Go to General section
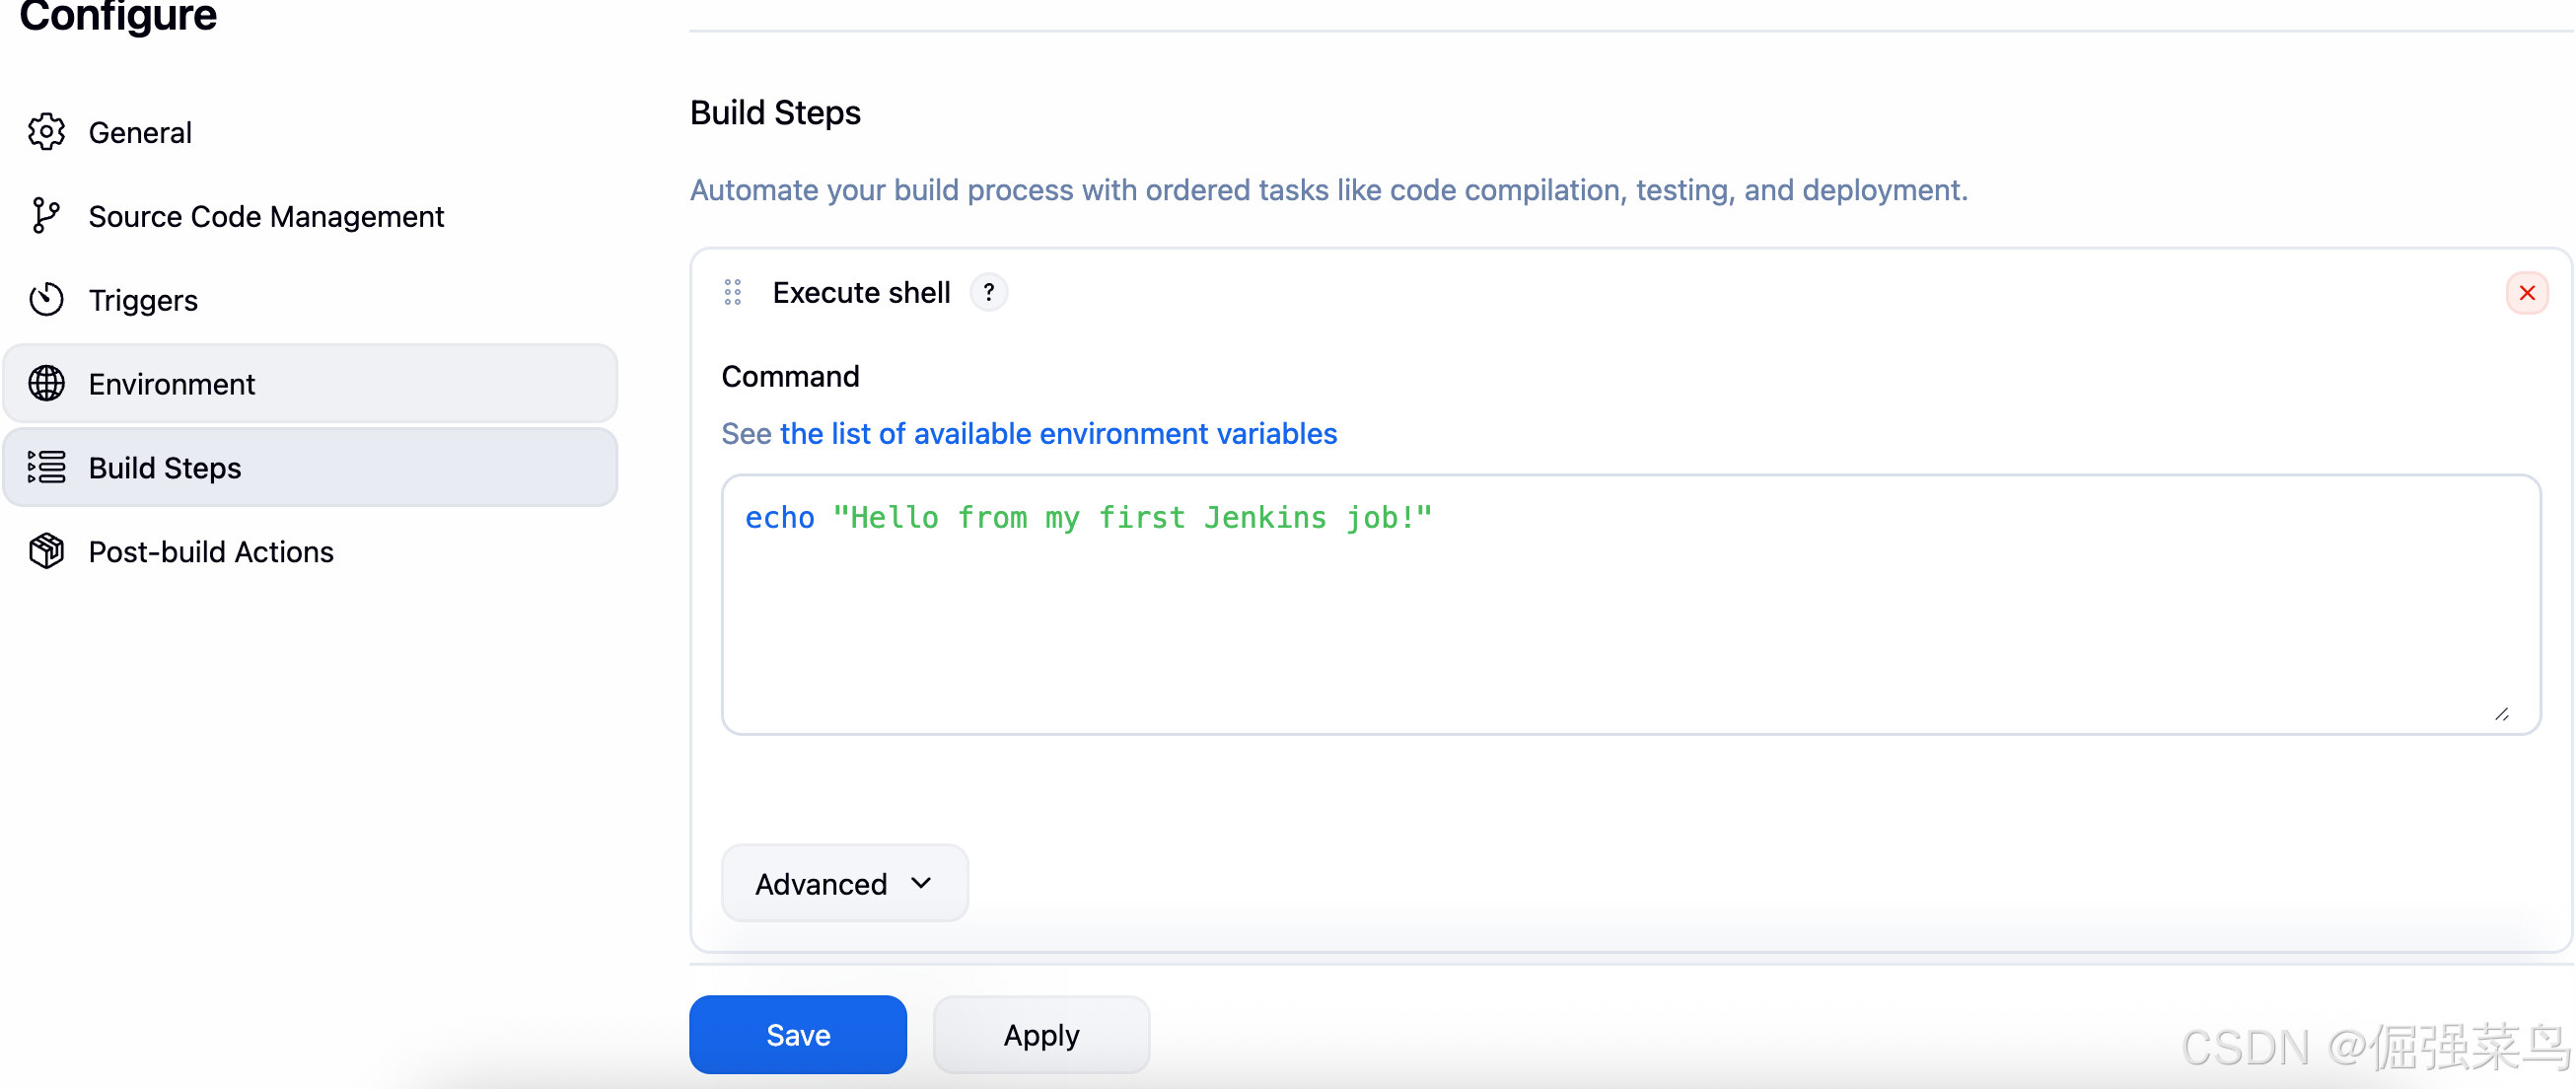This screenshot has width=2576, height=1089. [x=140, y=132]
